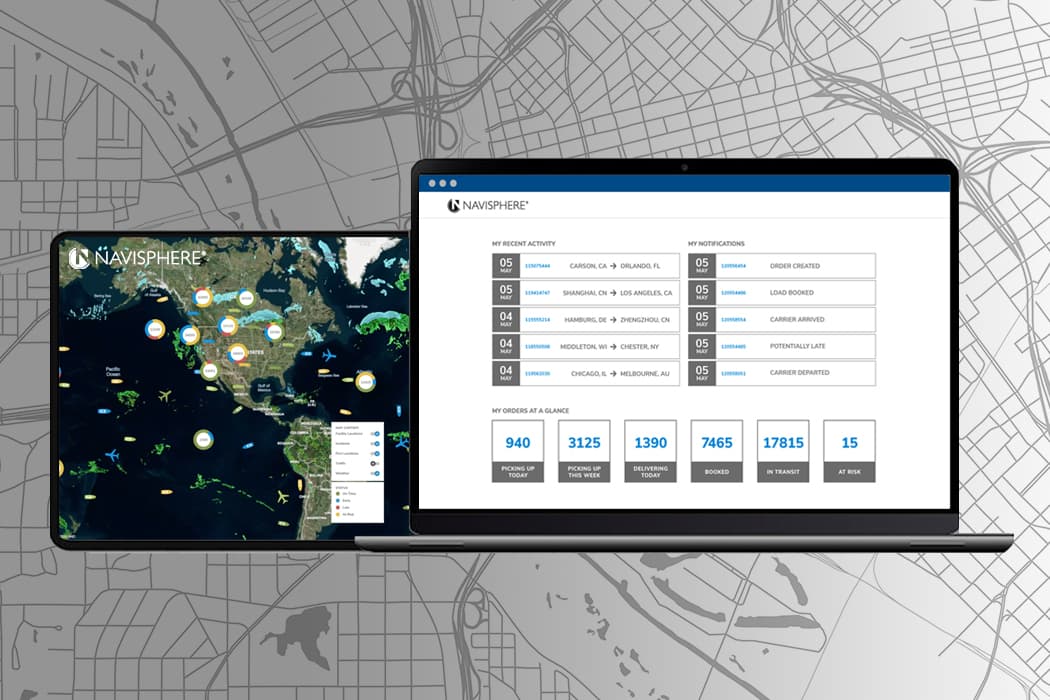Enable the Traffic map layer switch
Screen dimensions: 1050x700
point(375,464)
